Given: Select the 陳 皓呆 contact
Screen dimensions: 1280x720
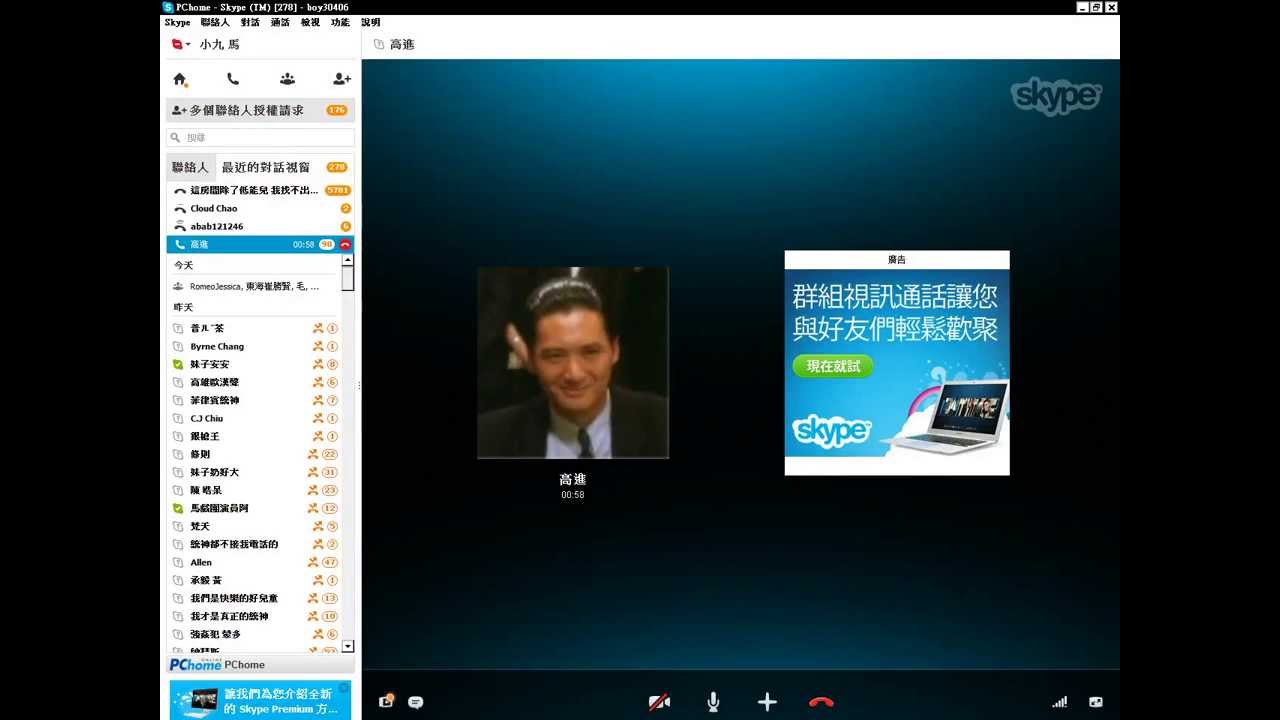Looking at the screenshot, I should (x=254, y=490).
